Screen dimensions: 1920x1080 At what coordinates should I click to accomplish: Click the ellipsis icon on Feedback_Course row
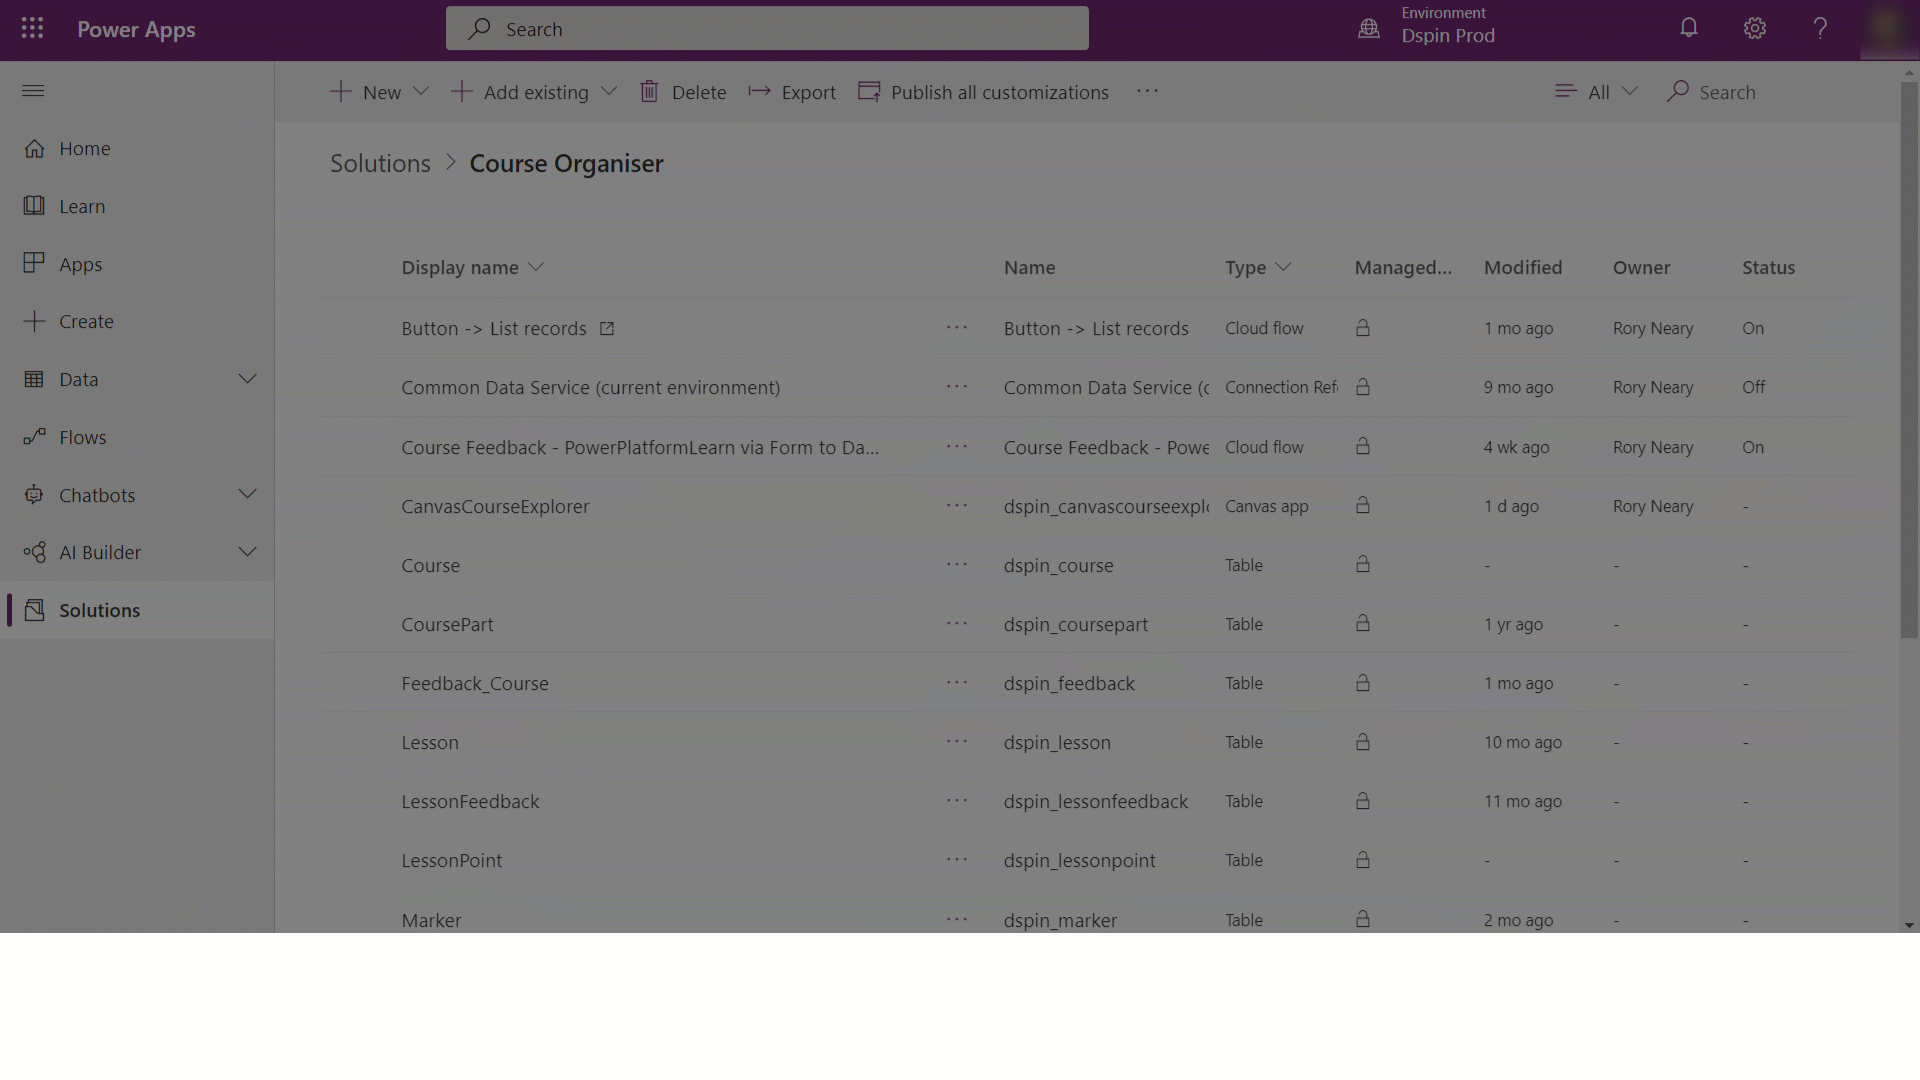pyautogui.click(x=956, y=683)
